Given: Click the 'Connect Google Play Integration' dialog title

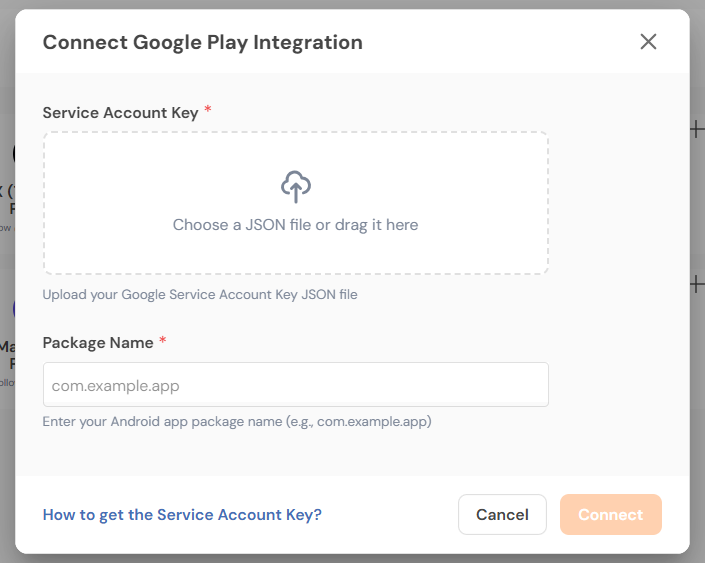Looking at the screenshot, I should pyautogui.click(x=202, y=42).
